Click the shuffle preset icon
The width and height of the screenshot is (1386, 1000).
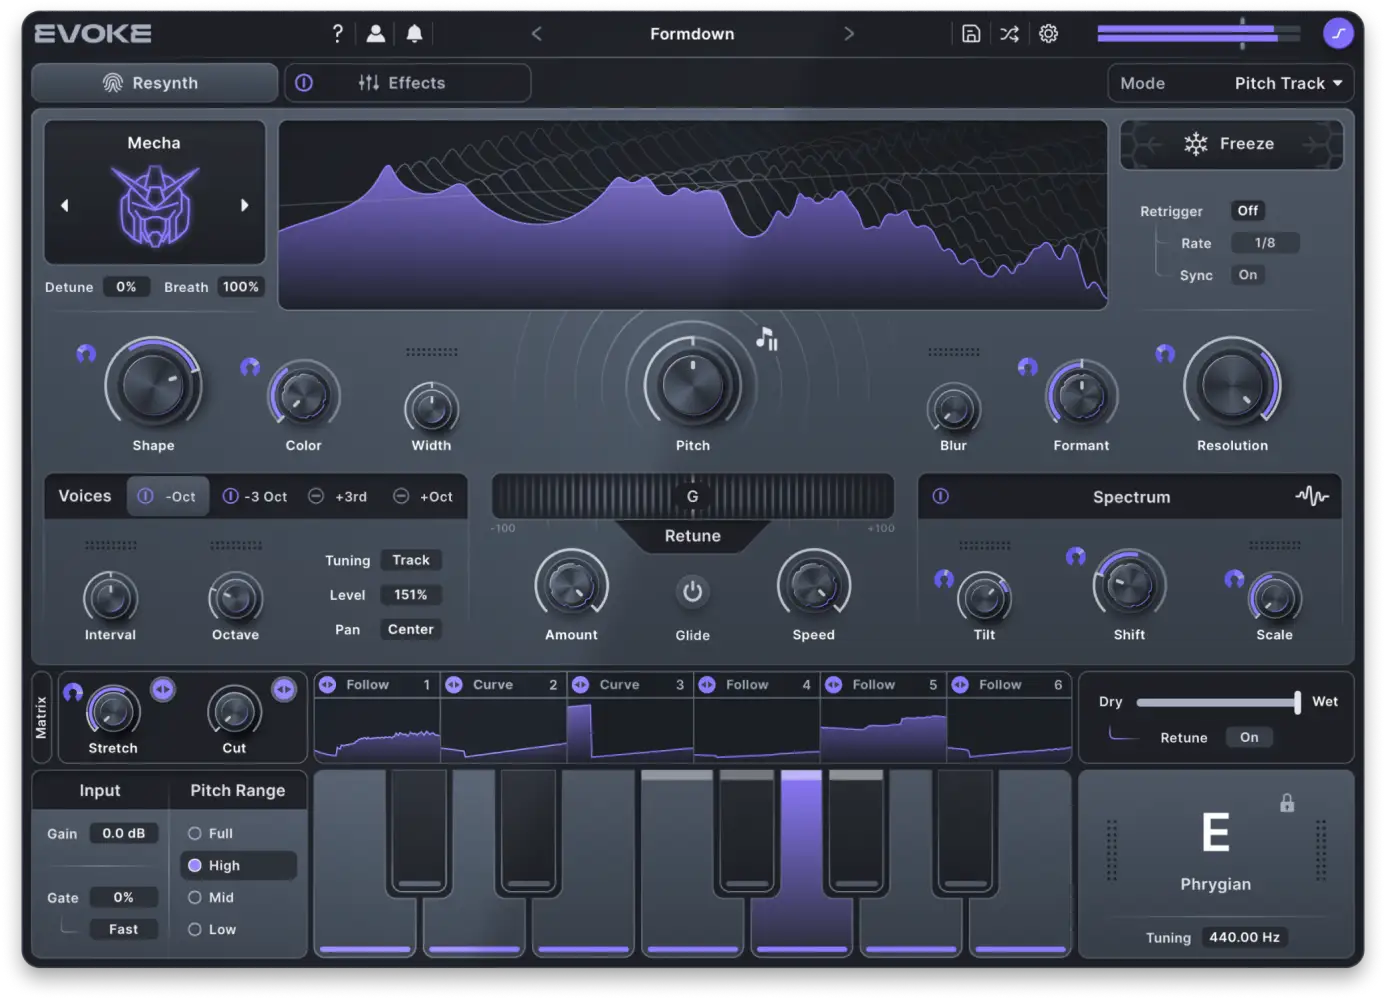[x=1009, y=33]
